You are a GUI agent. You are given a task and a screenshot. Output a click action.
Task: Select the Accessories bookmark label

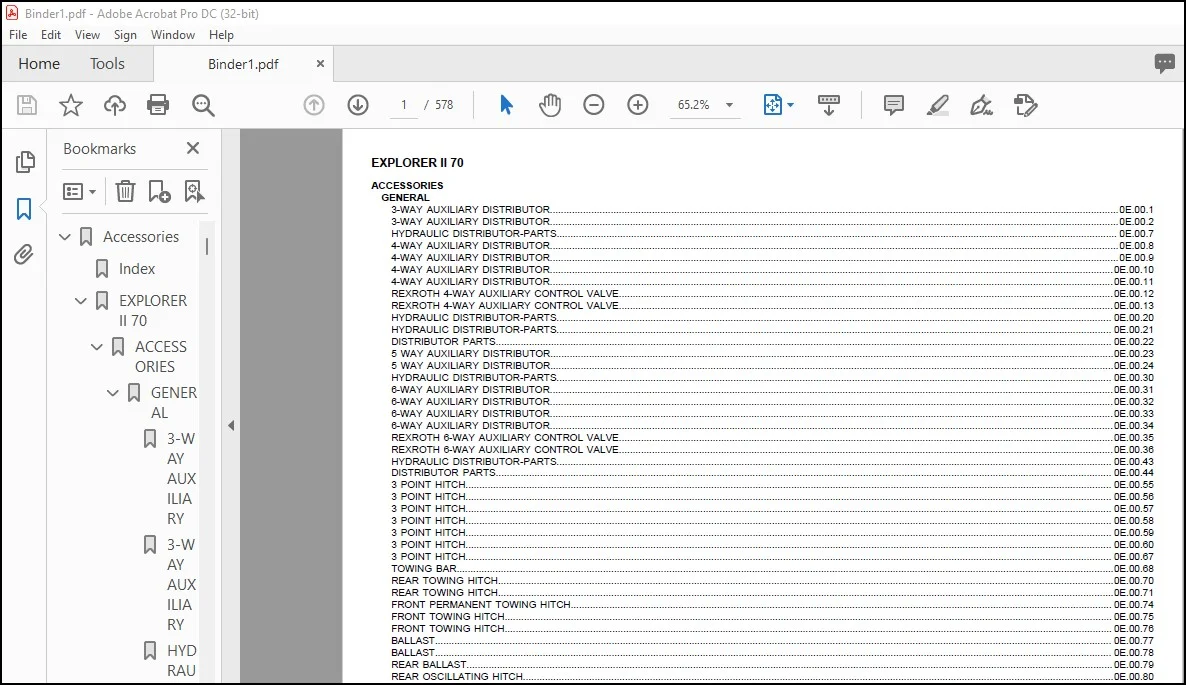click(141, 237)
